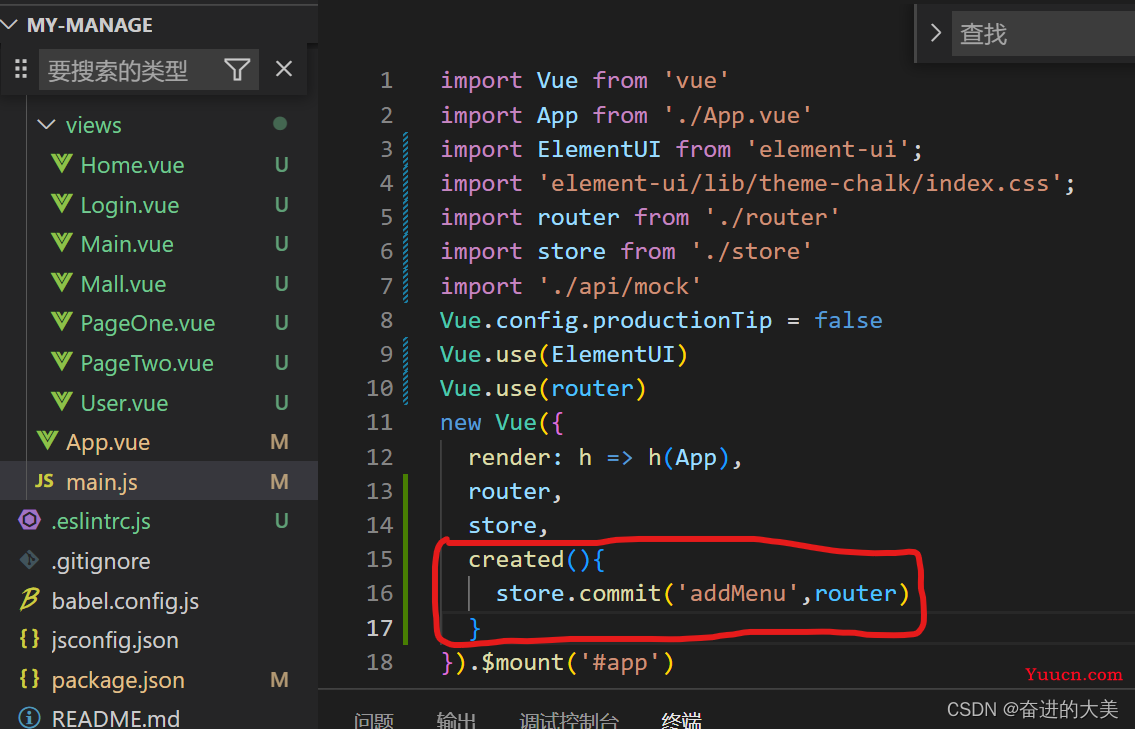This screenshot has height=729, width=1135.
Task: Open README.md in the file tree
Action: 116,718
